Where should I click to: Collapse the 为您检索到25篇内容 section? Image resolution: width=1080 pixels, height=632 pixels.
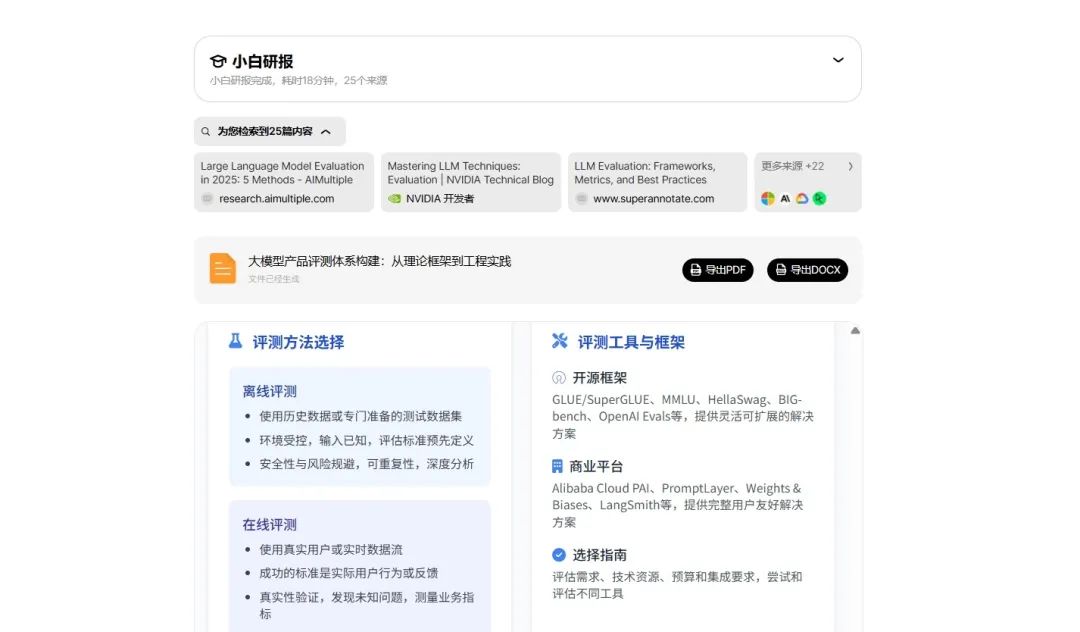pos(324,131)
